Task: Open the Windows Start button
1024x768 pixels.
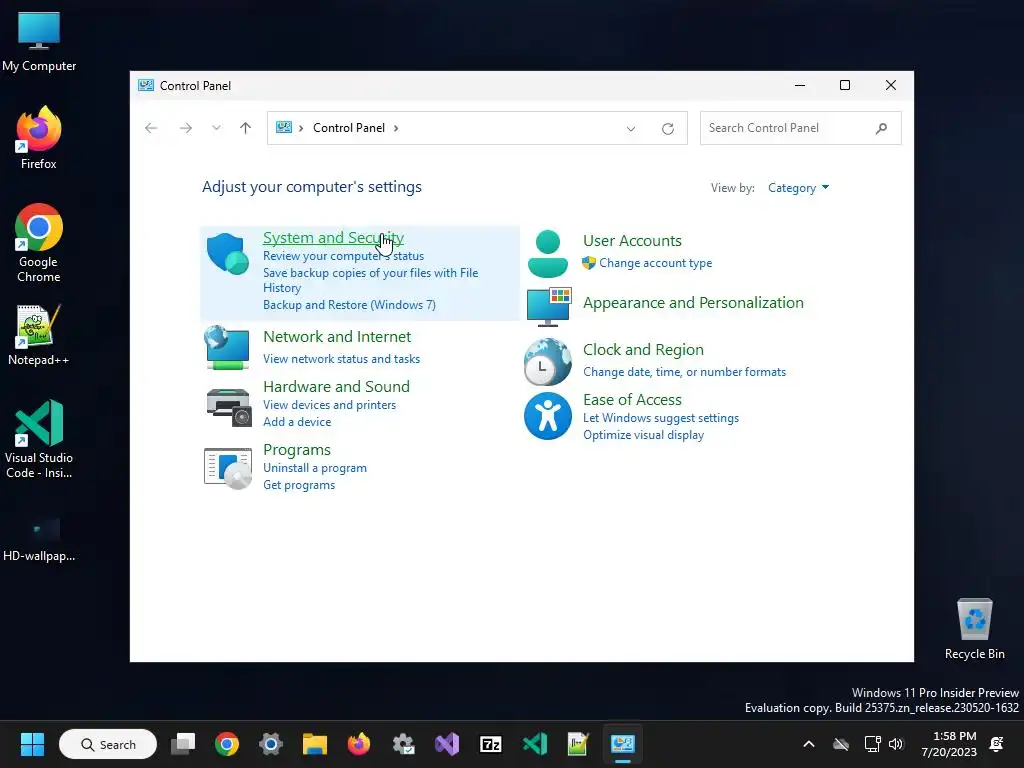Action: click(x=32, y=744)
